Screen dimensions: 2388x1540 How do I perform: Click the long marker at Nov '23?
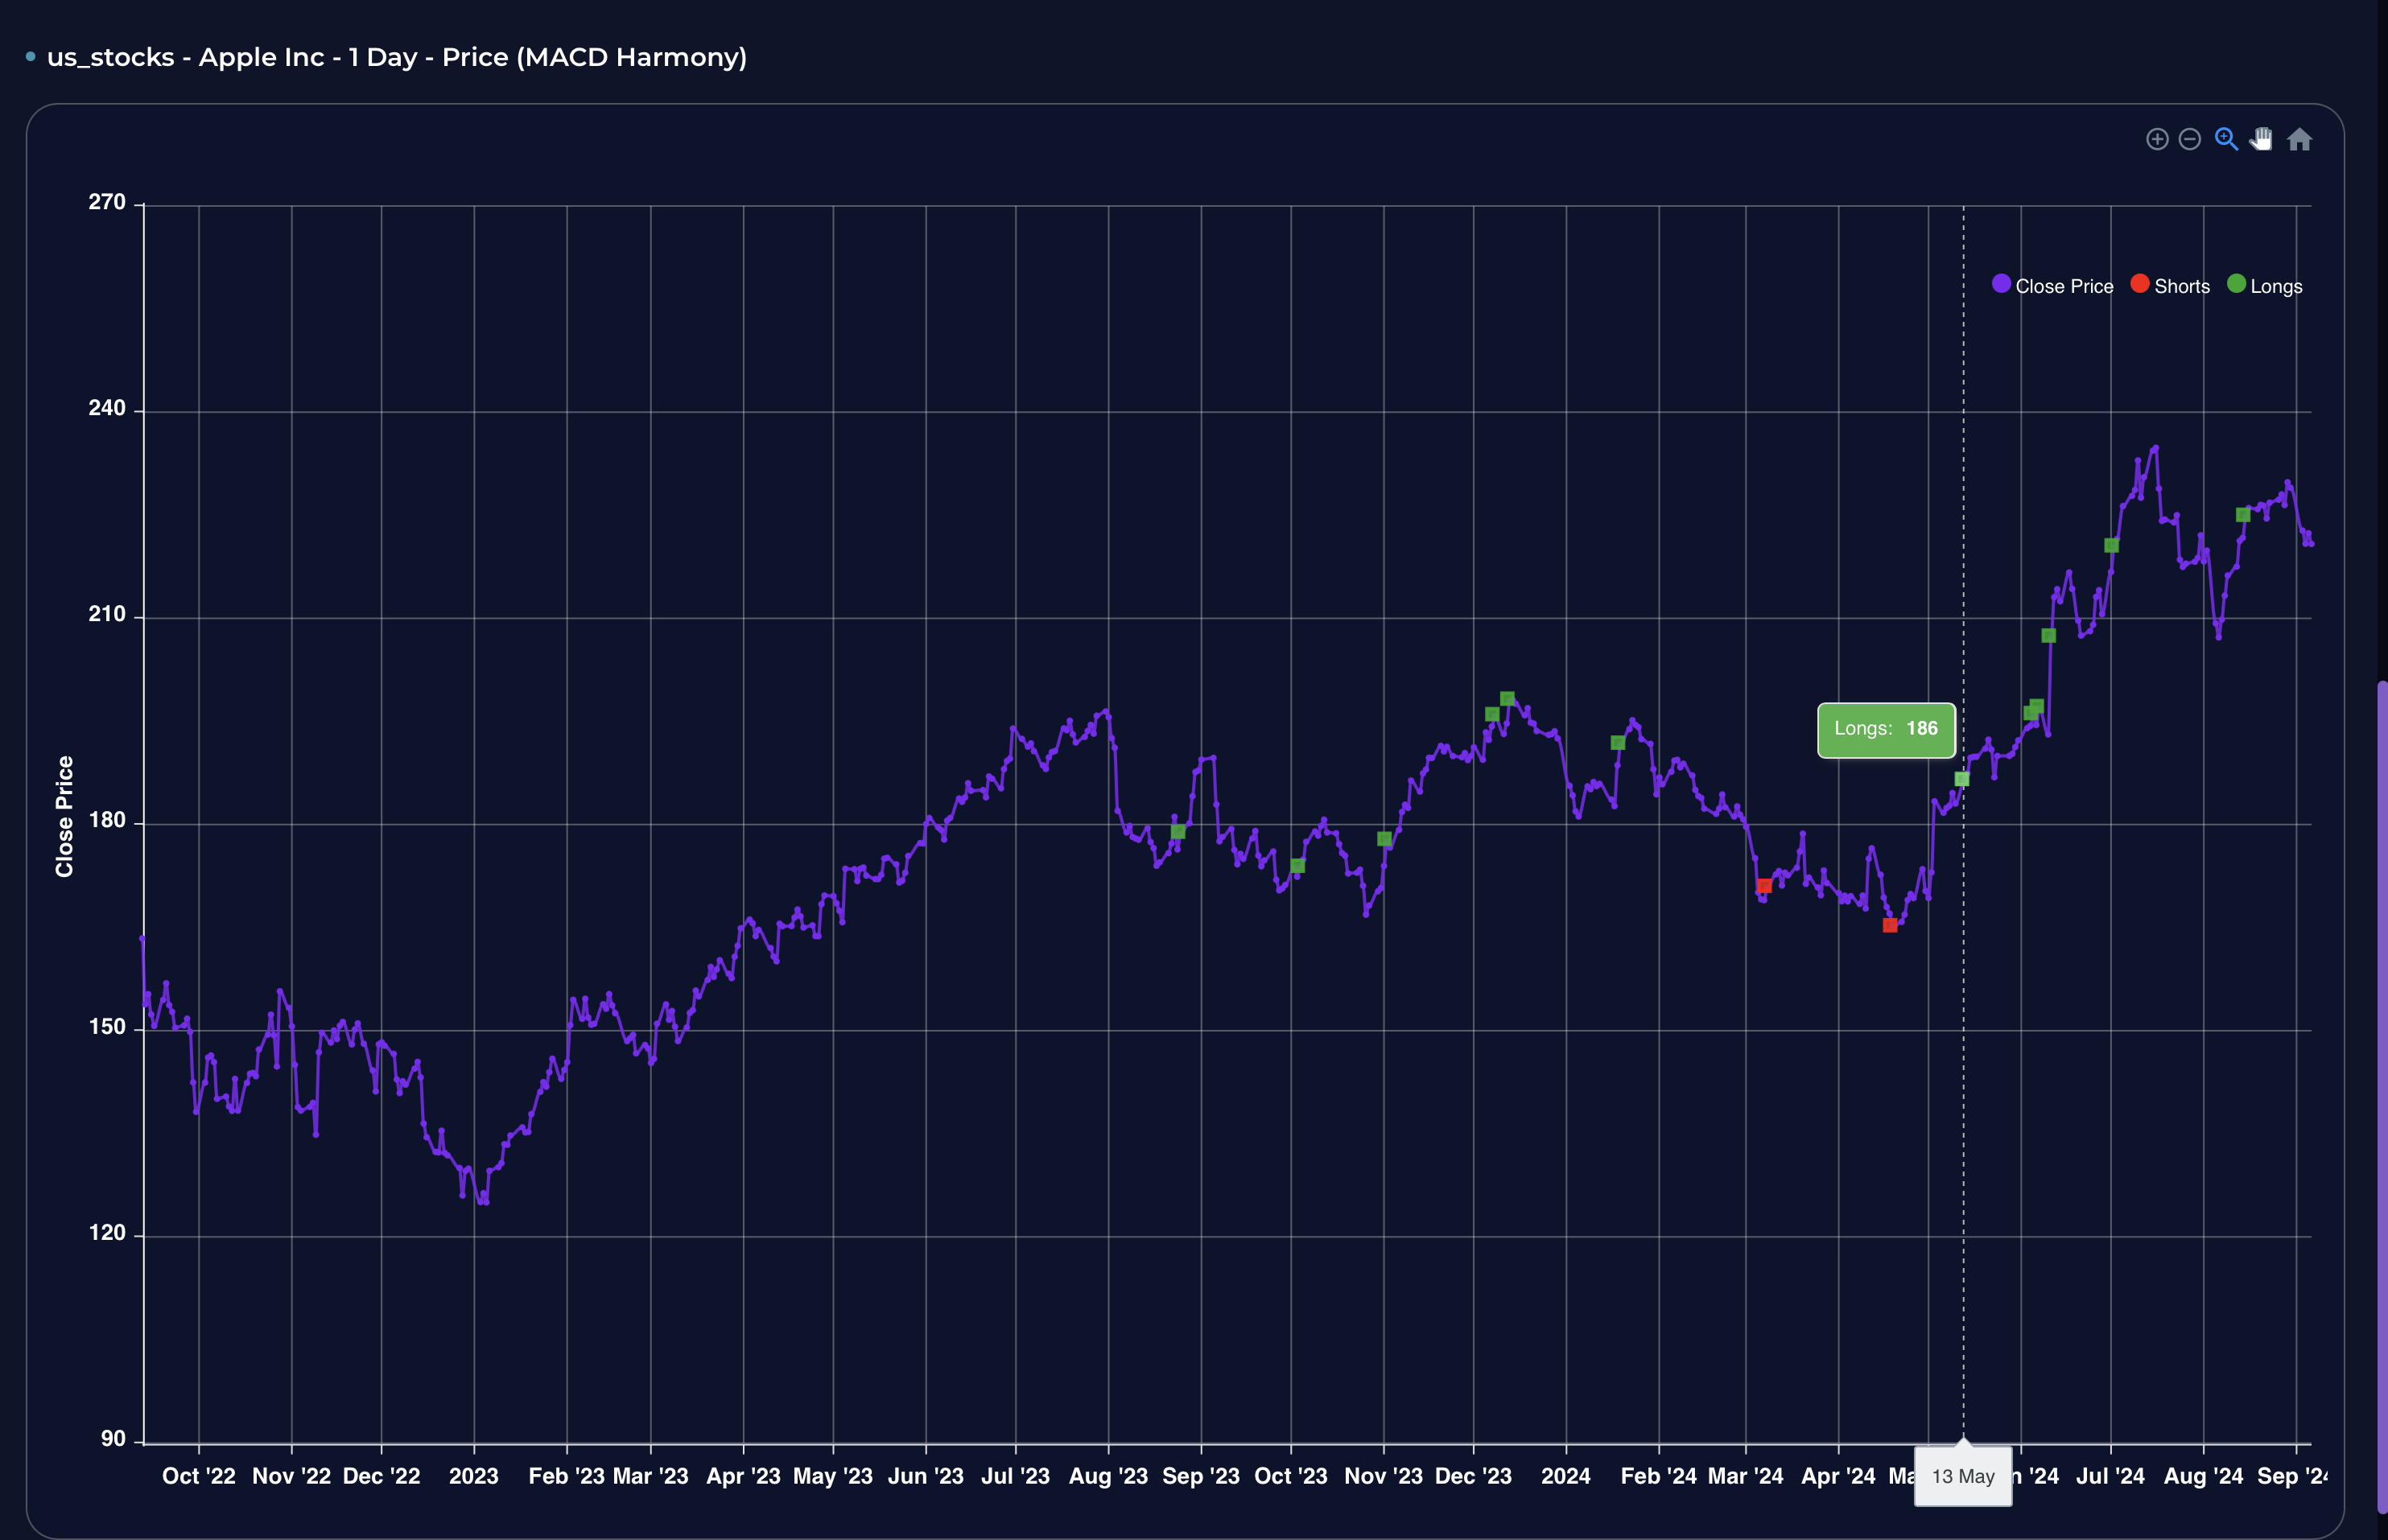click(1384, 839)
